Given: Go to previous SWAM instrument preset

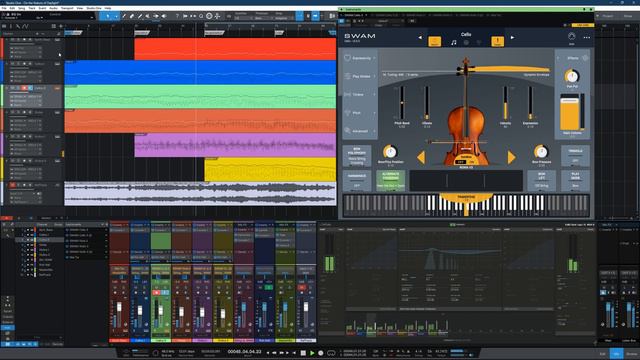Looking at the screenshot, I should point(420,38).
